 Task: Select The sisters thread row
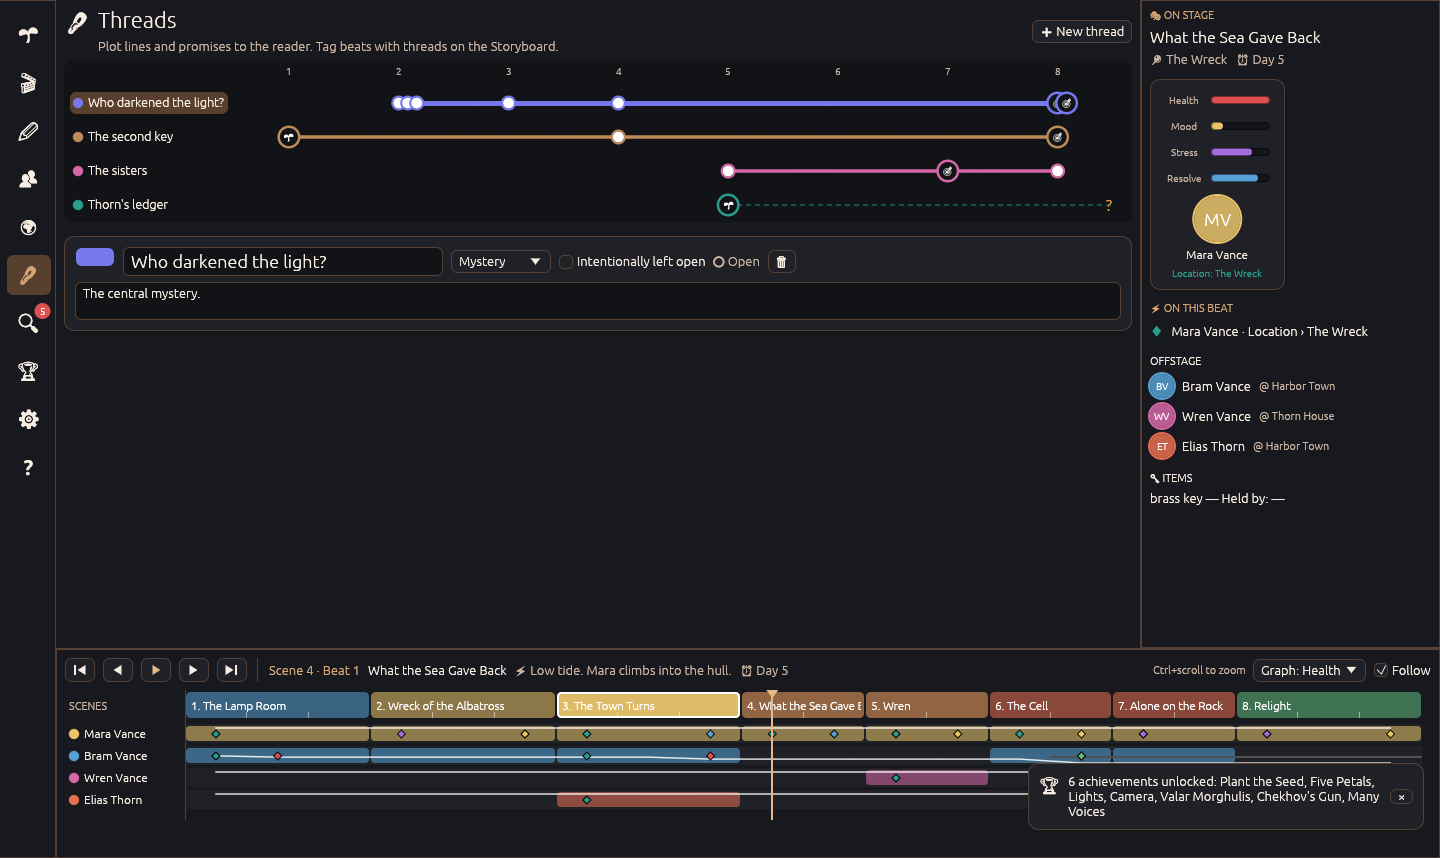click(x=110, y=171)
